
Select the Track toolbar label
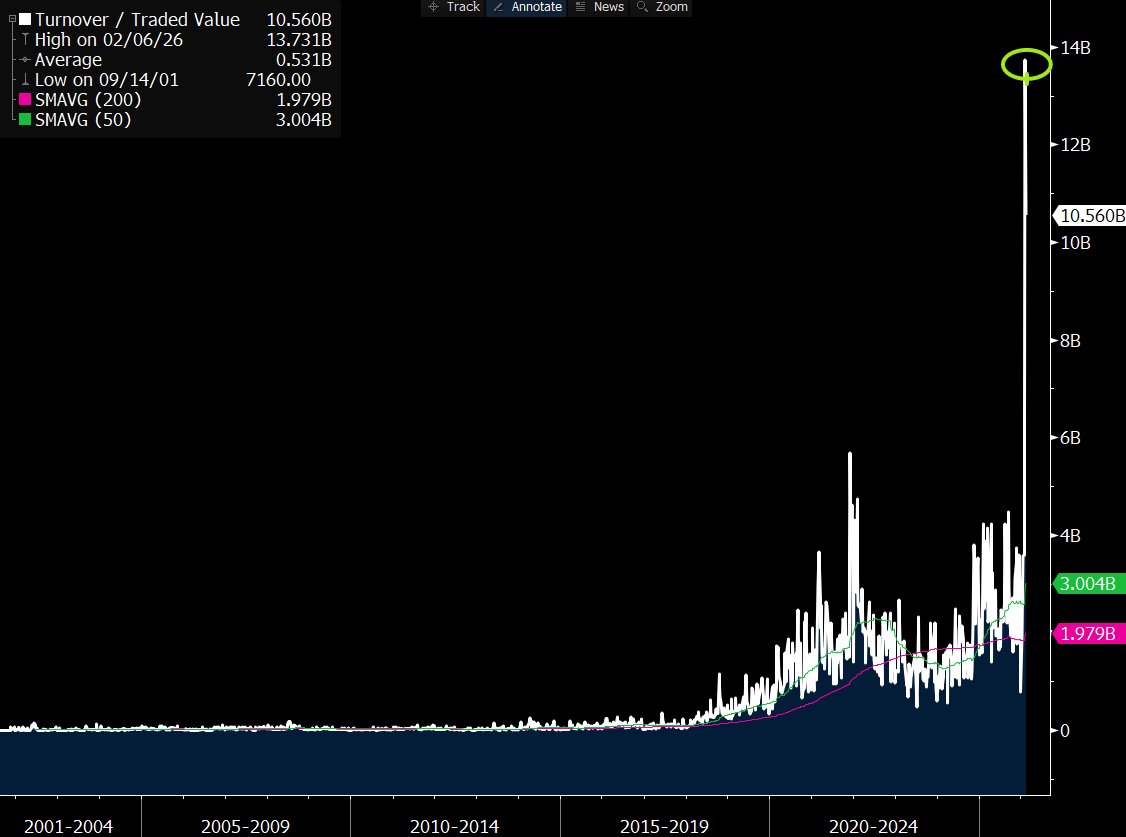coord(463,6)
